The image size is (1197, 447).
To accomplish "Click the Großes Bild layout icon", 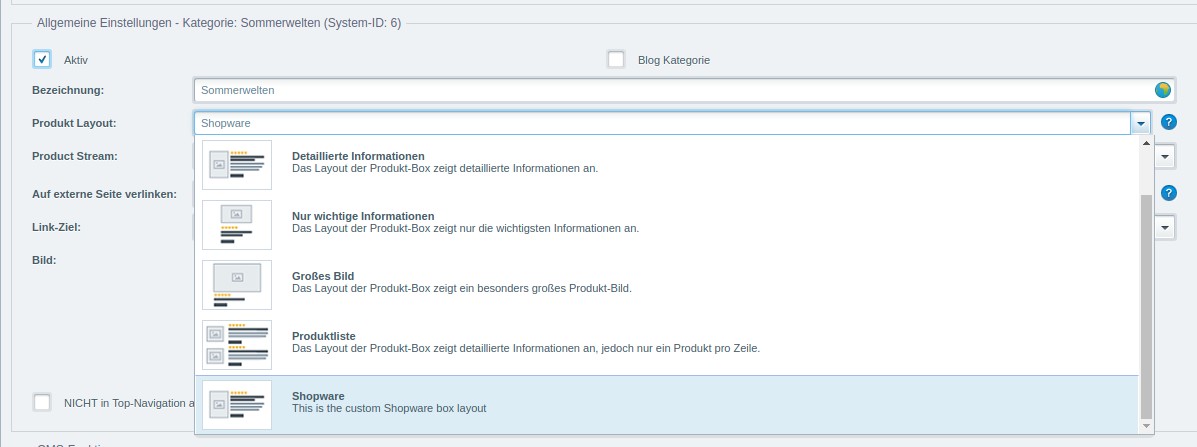I will coord(237,284).
